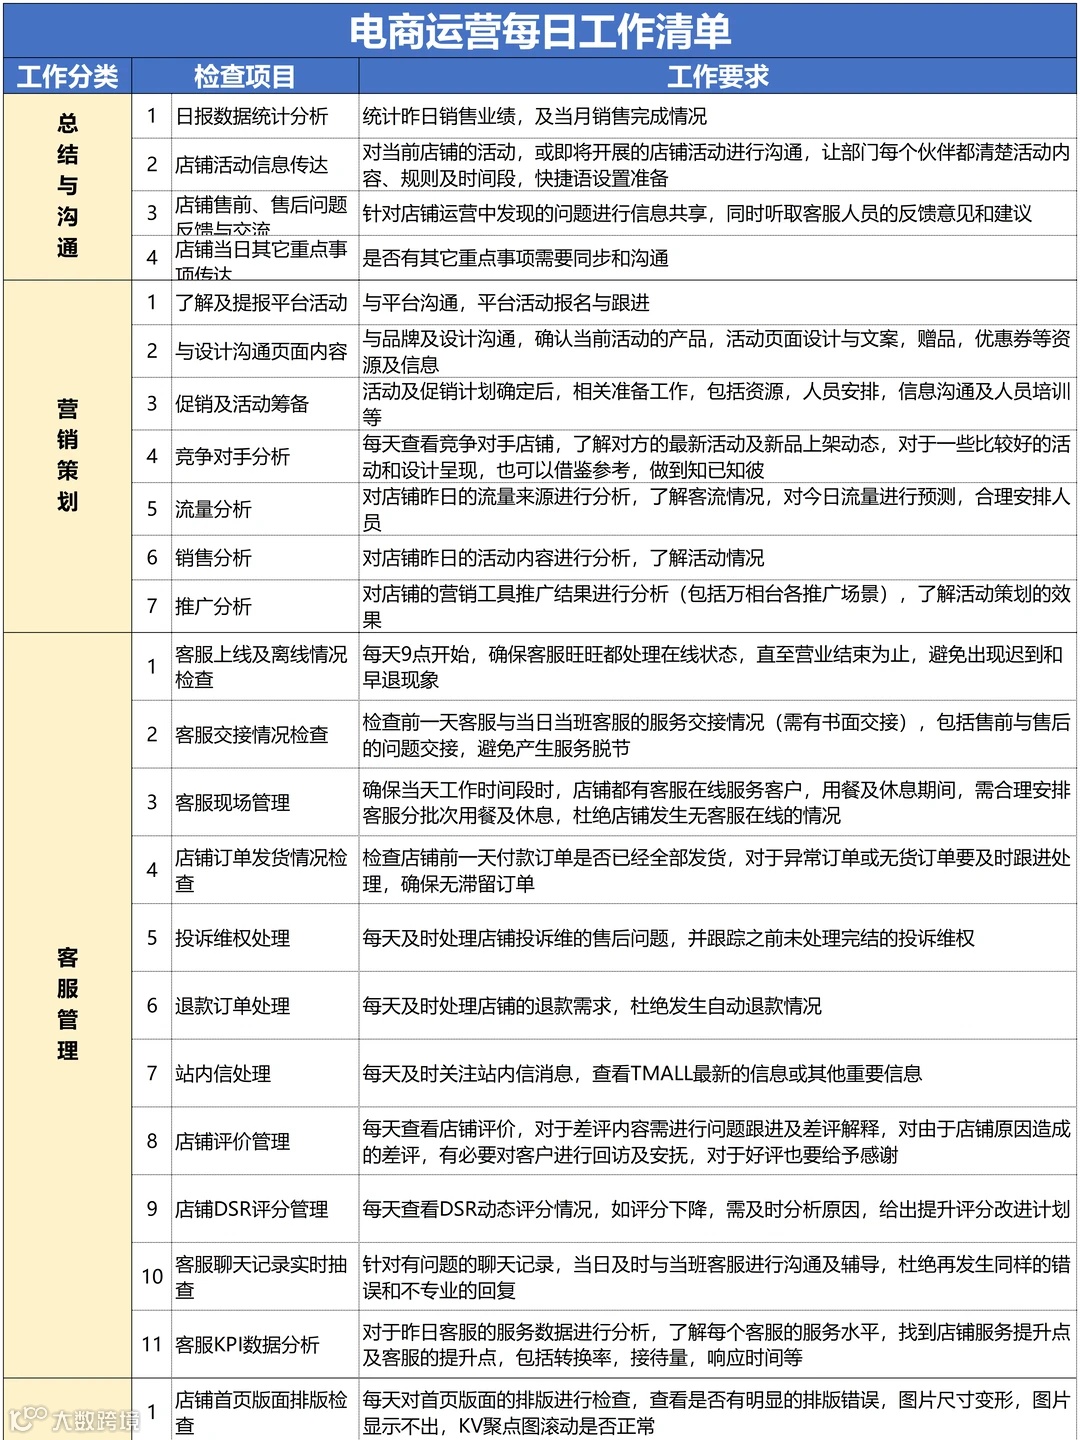The width and height of the screenshot is (1080, 1440).
Task: Click row number 11 in 客服管理
Action: click(152, 1344)
